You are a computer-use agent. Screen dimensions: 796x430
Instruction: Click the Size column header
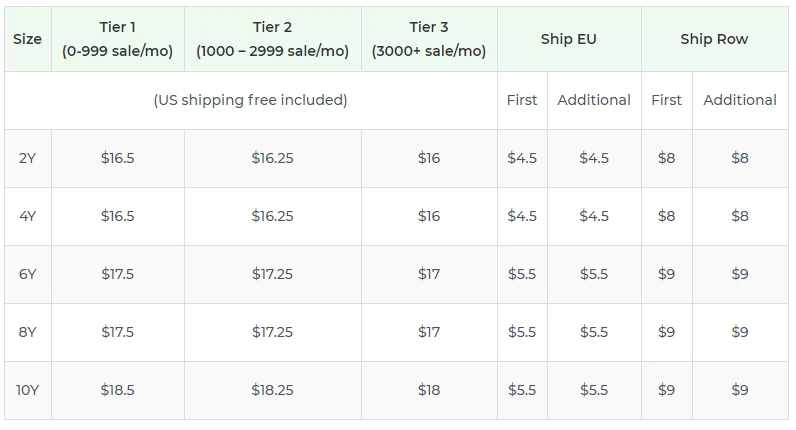point(28,39)
